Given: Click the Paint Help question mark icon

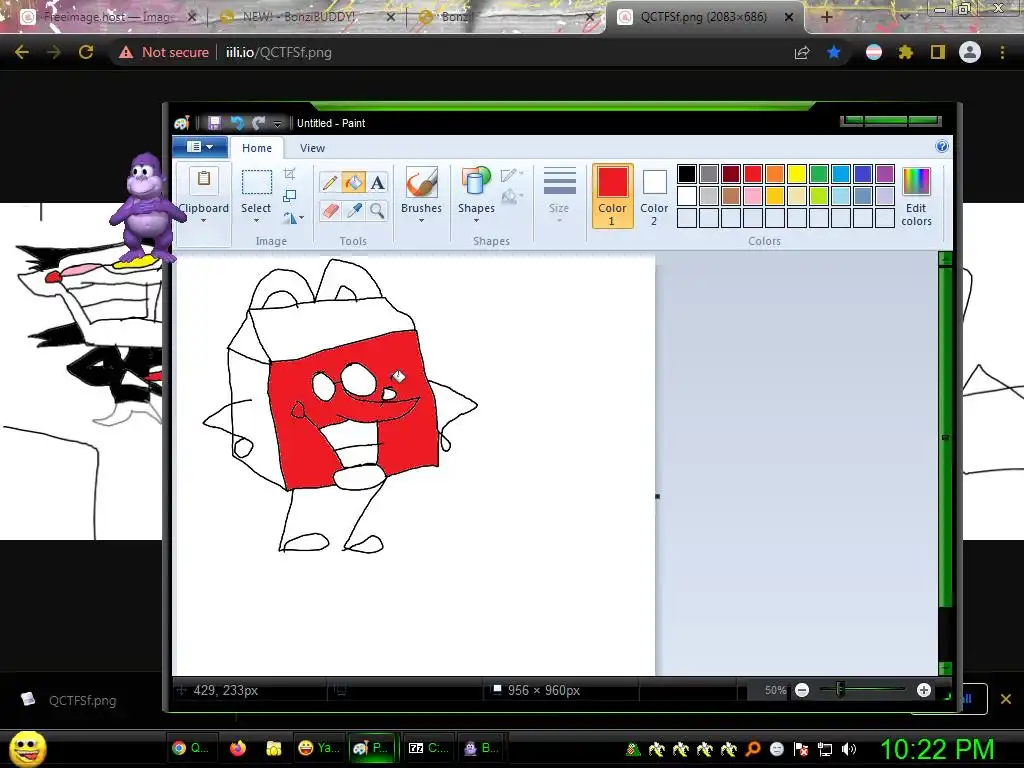Looking at the screenshot, I should pos(942,146).
